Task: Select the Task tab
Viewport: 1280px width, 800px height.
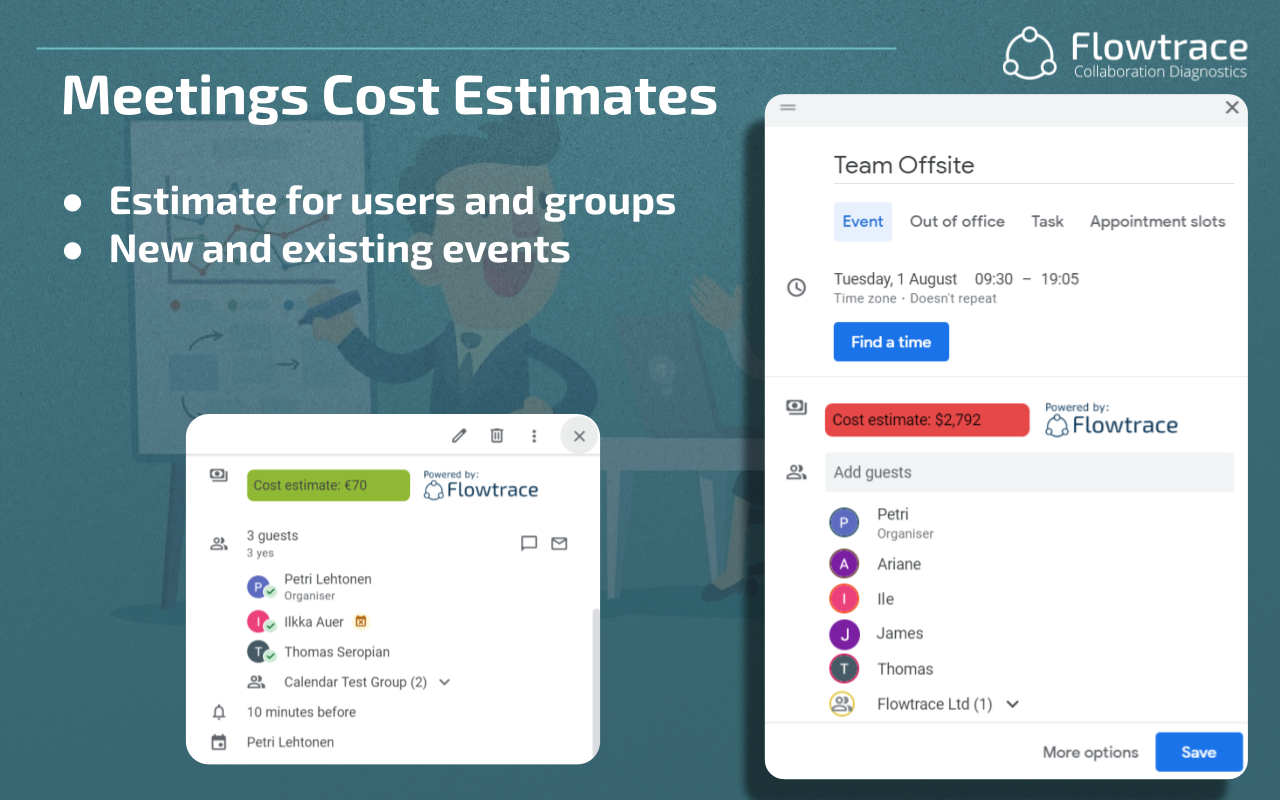Action: 1047,221
